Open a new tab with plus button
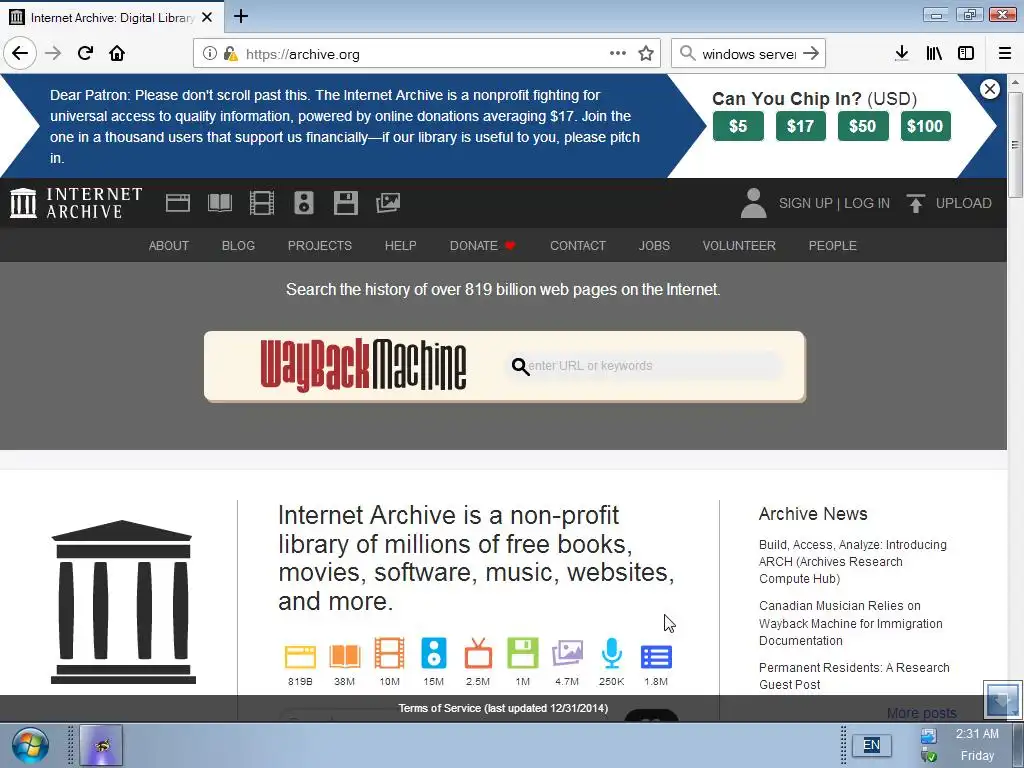1024x768 pixels. click(x=241, y=16)
